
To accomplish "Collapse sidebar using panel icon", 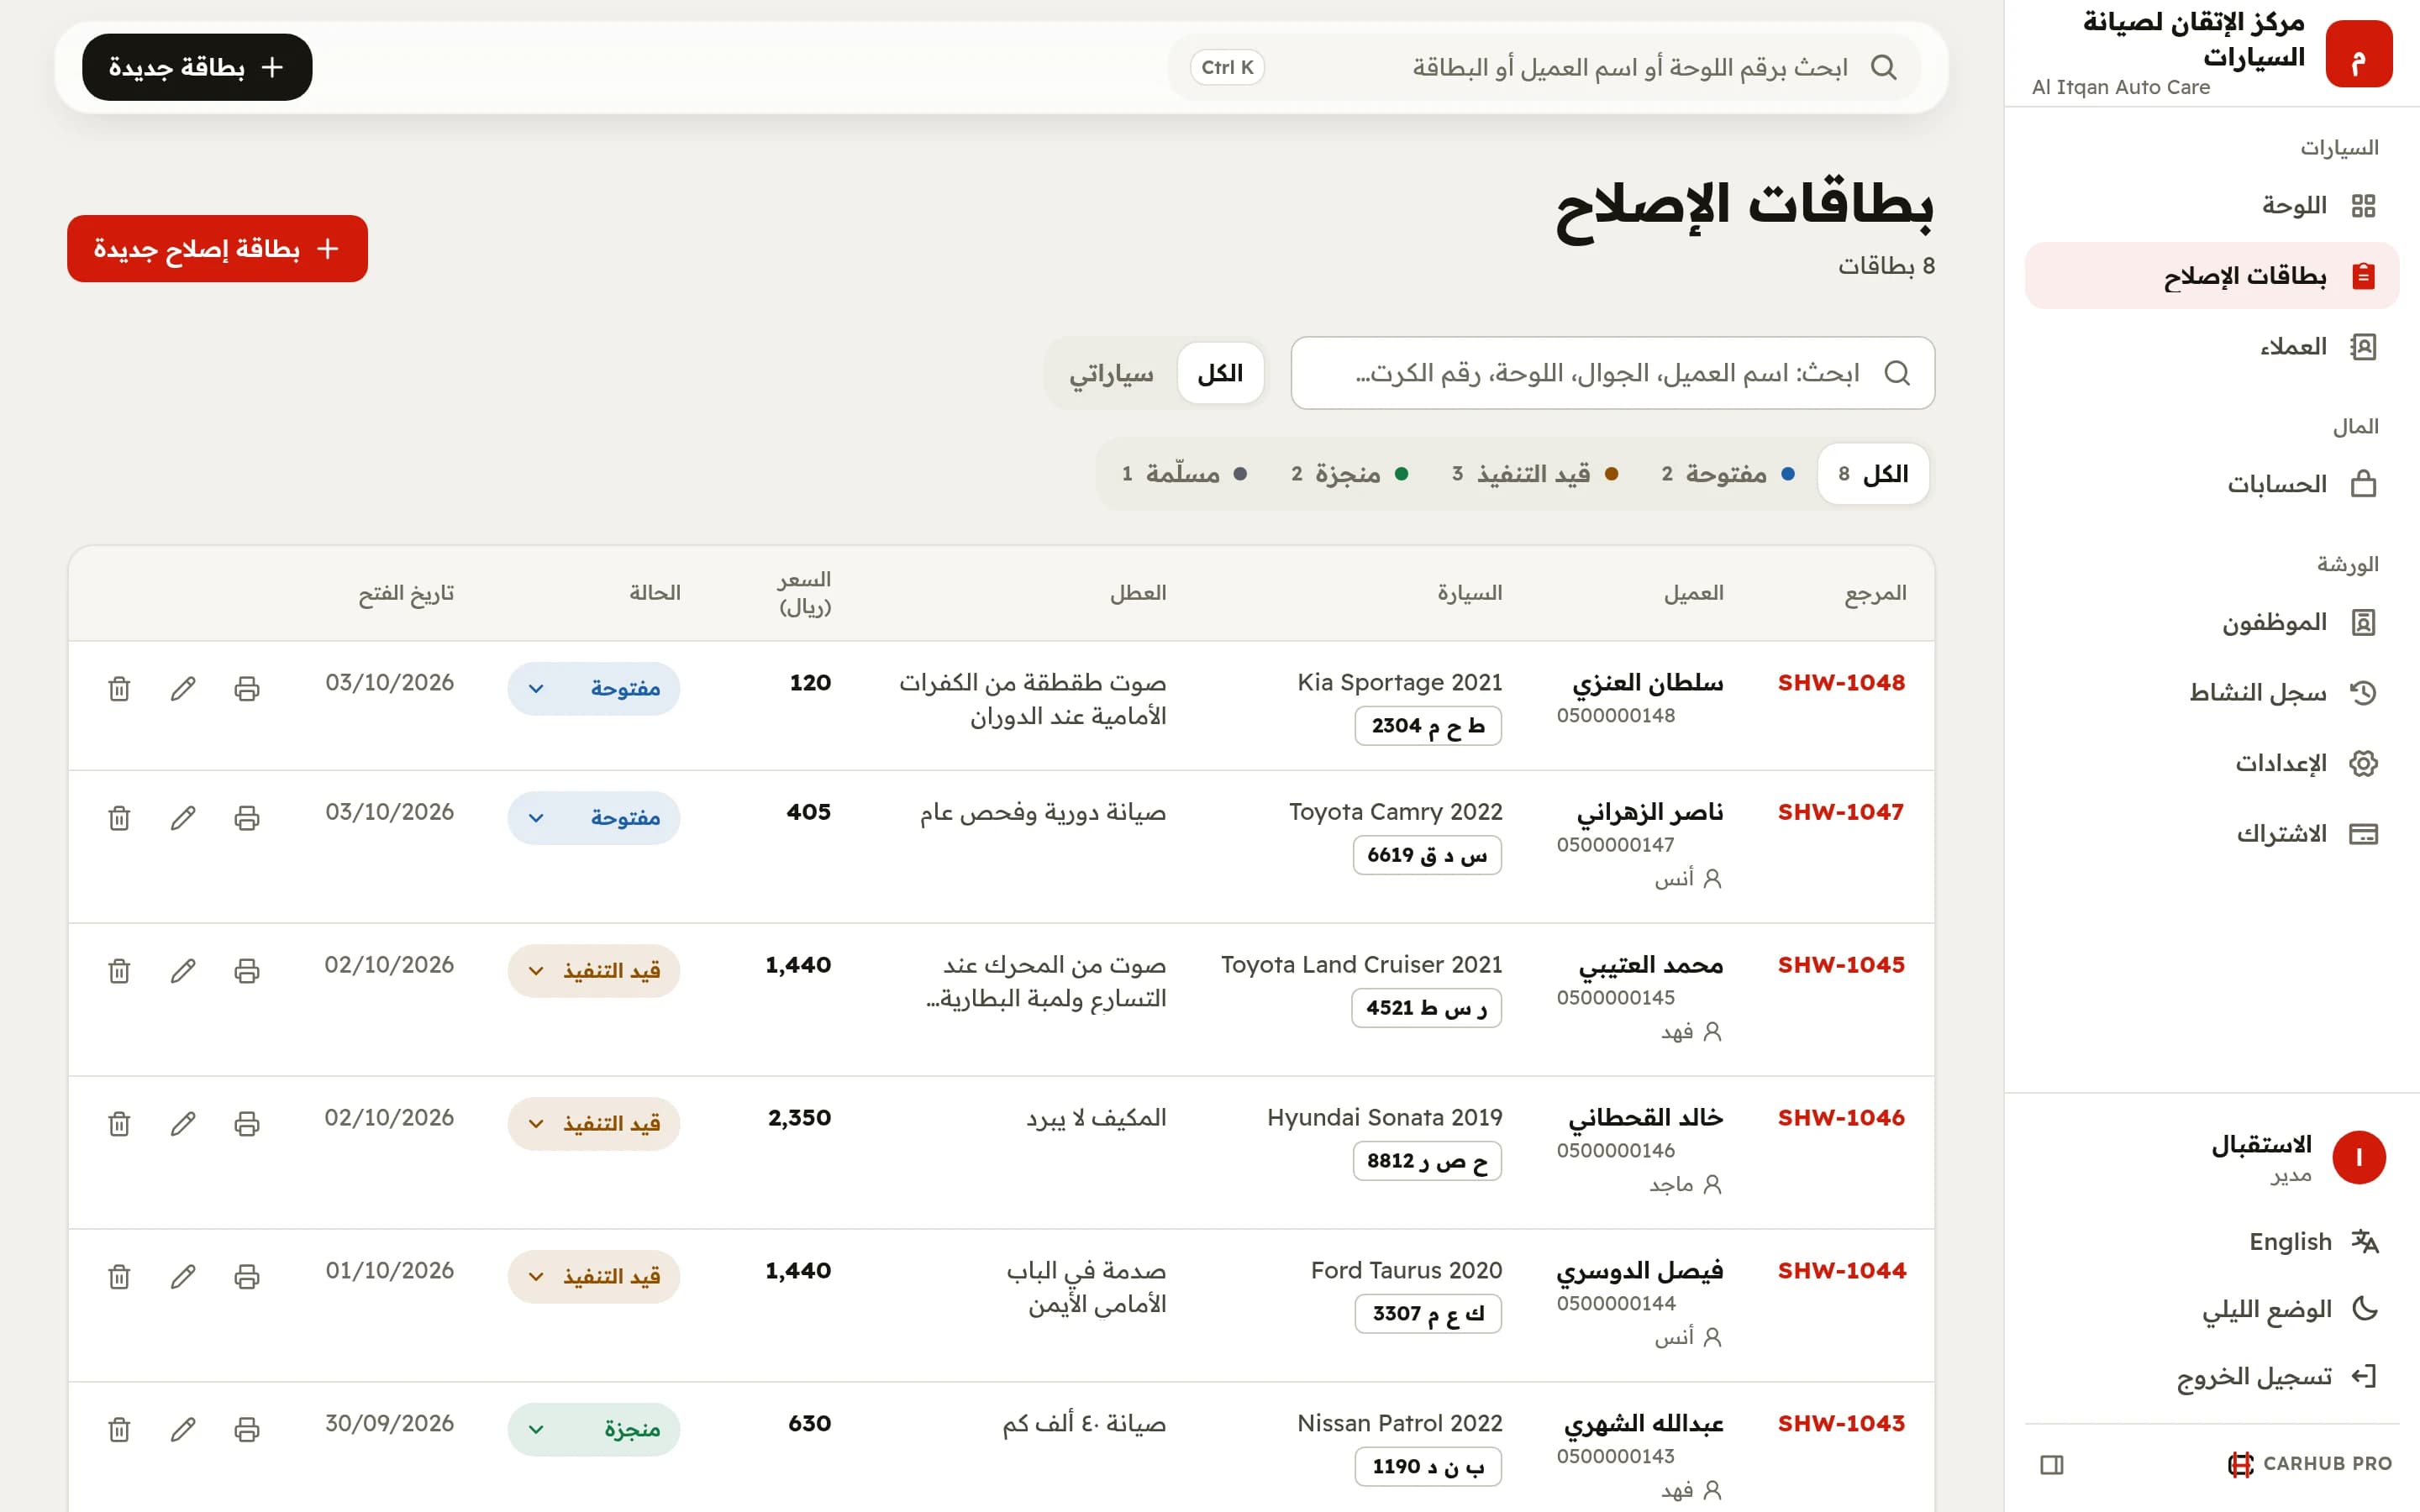I will point(2052,1465).
